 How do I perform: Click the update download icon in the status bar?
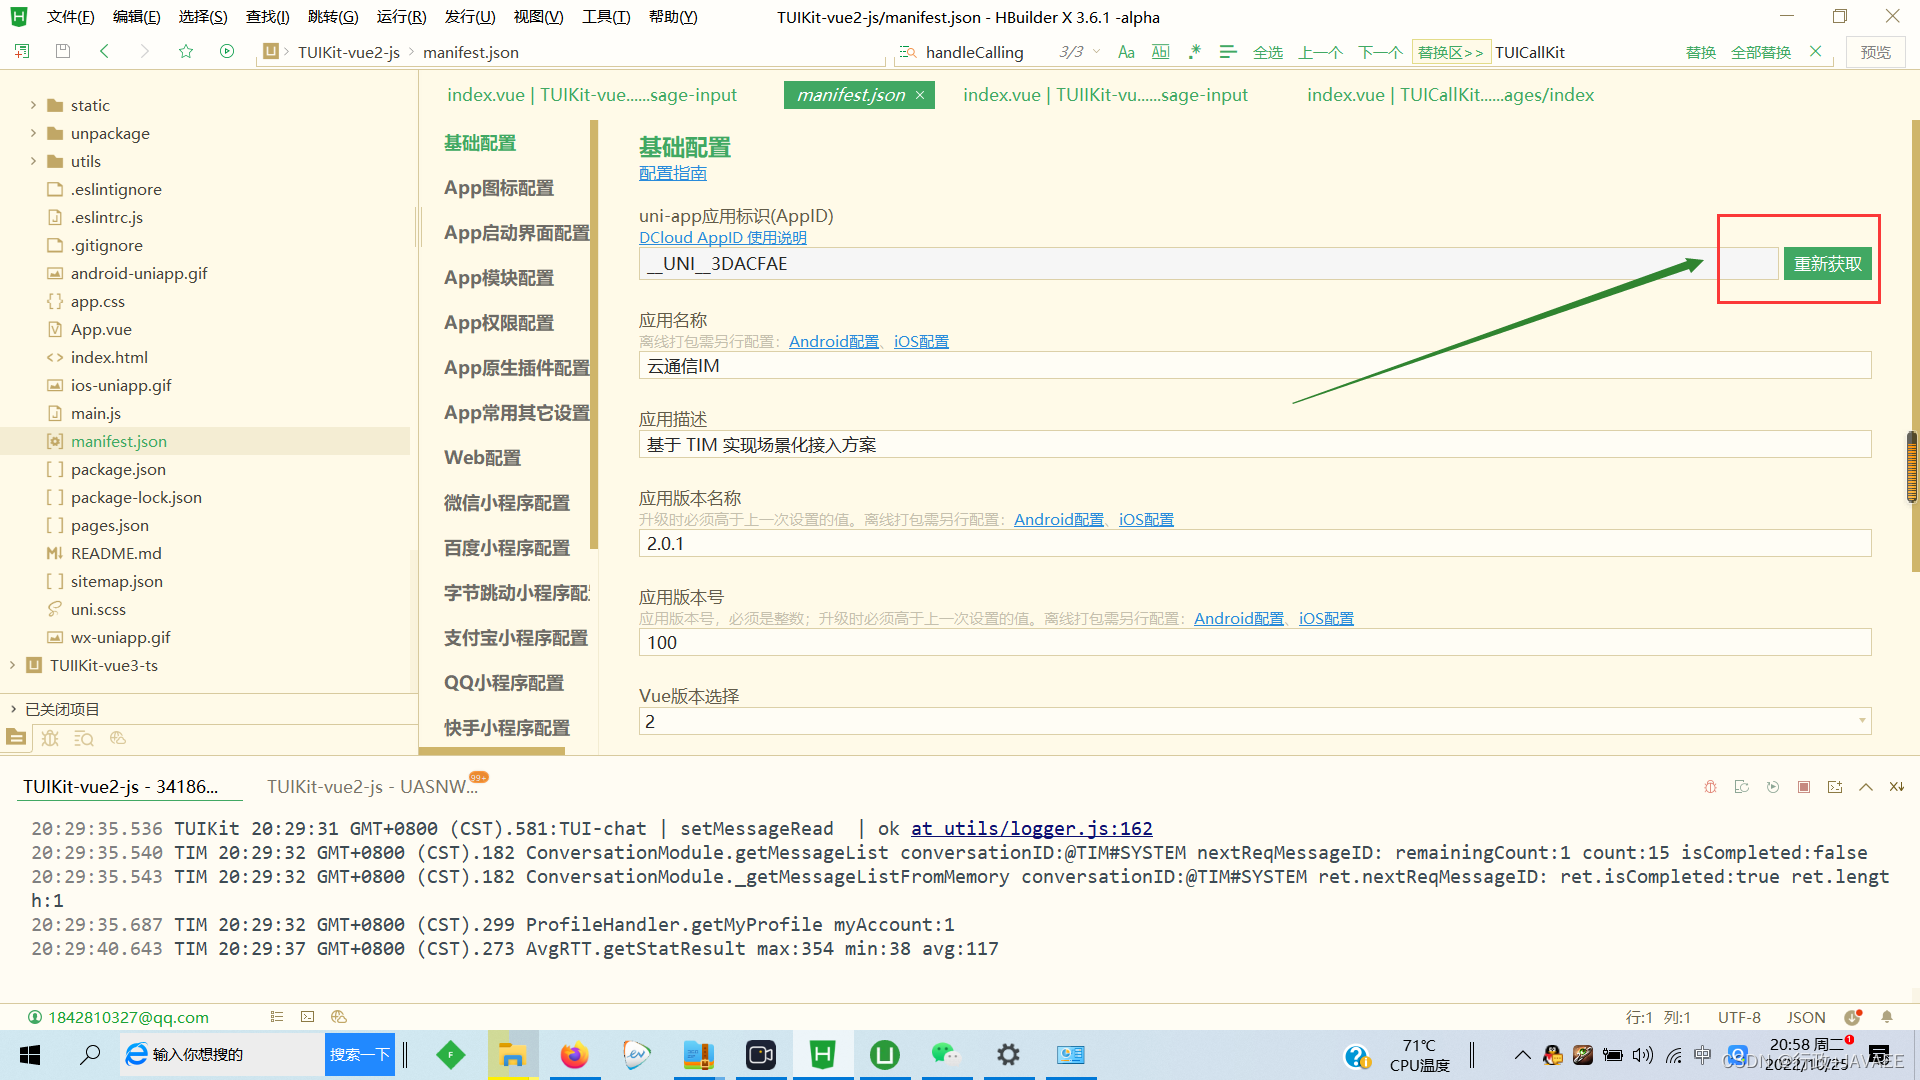tap(1853, 1017)
